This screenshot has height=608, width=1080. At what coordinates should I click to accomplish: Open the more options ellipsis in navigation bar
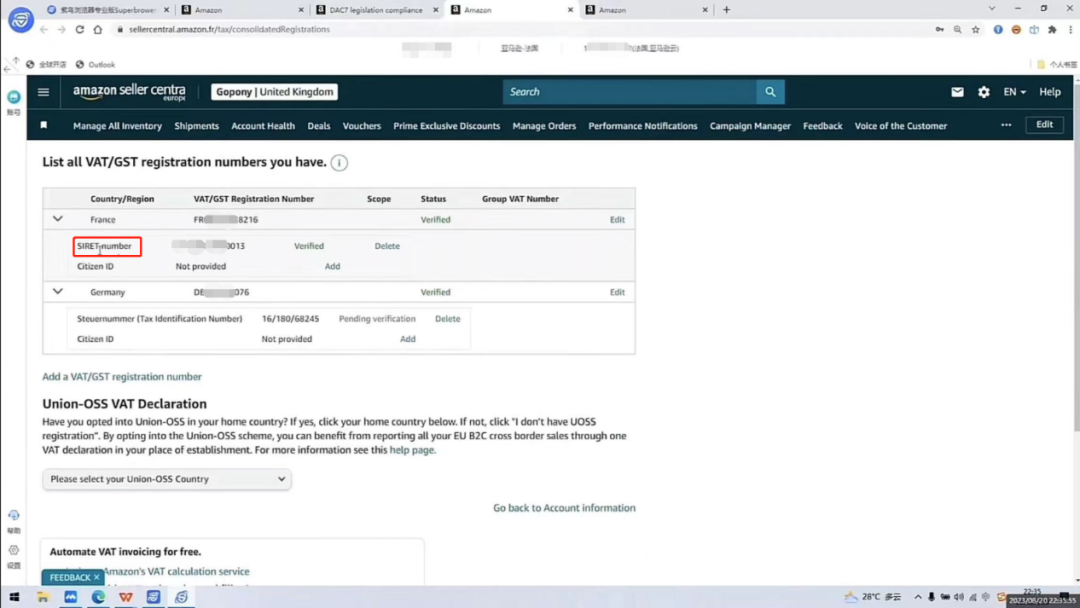tap(1006, 125)
